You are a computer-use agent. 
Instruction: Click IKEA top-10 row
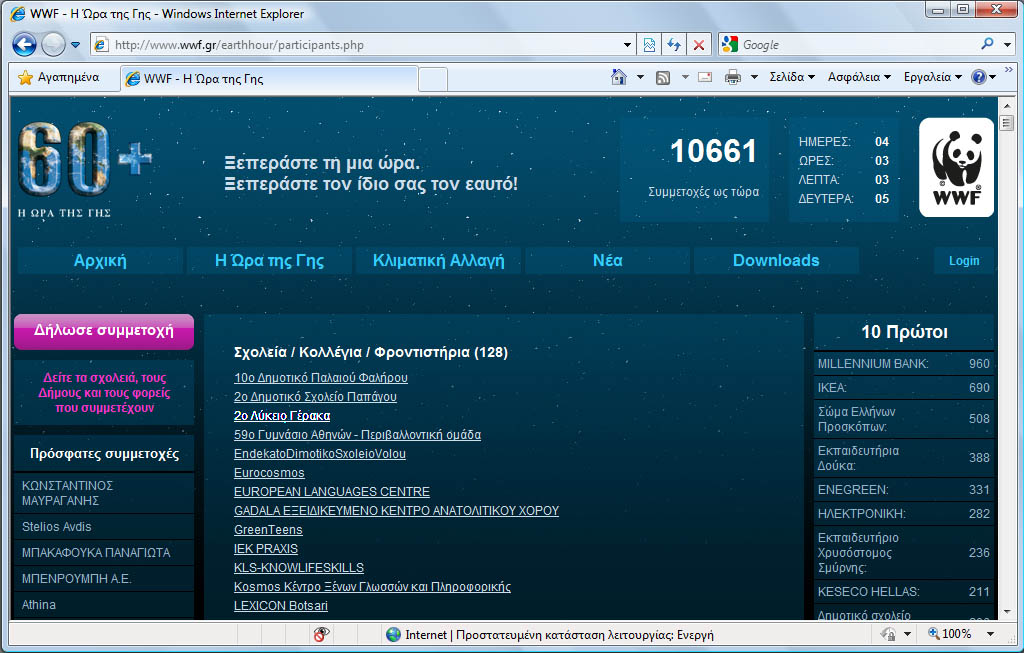pos(904,388)
